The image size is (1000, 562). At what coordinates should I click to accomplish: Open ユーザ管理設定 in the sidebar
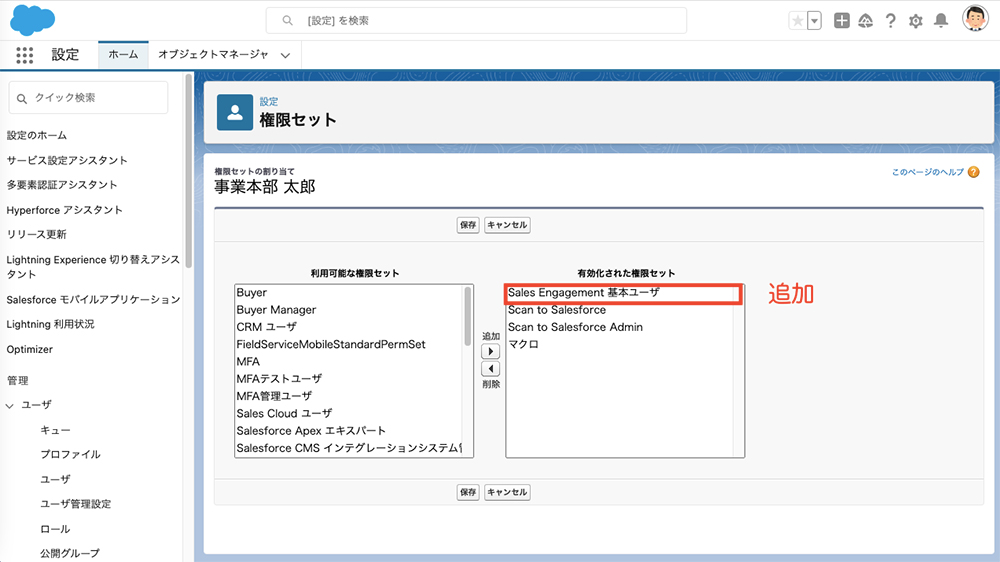coord(75,505)
